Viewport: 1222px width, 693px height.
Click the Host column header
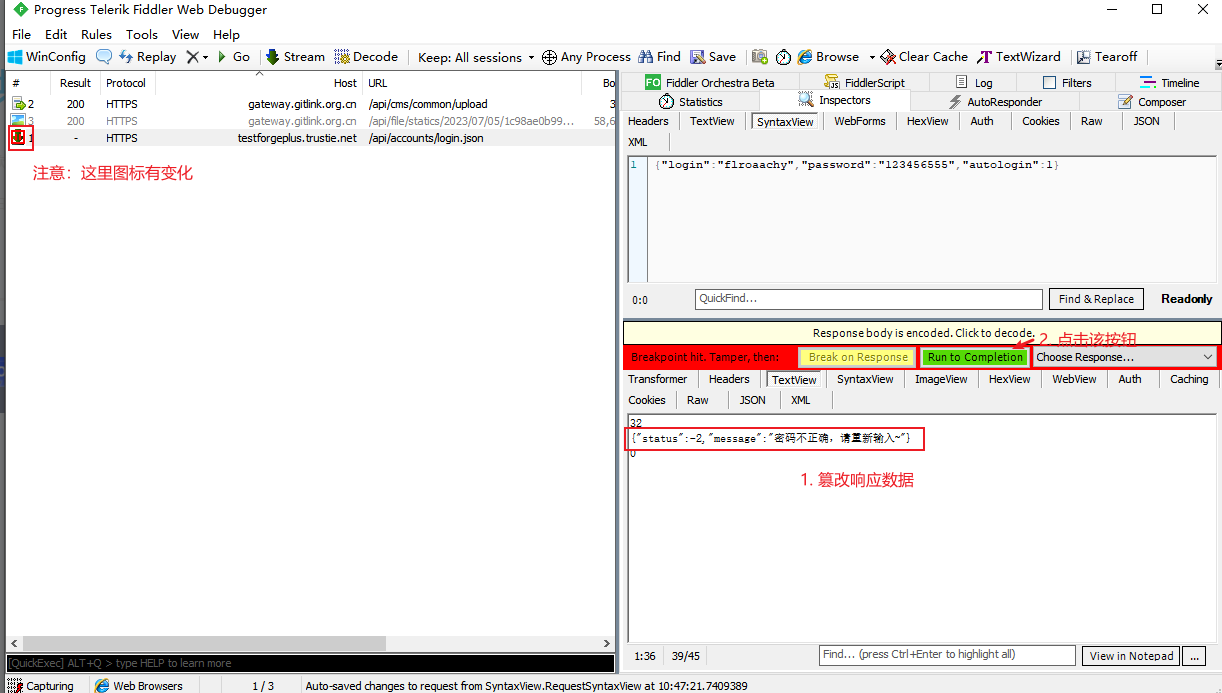258,83
